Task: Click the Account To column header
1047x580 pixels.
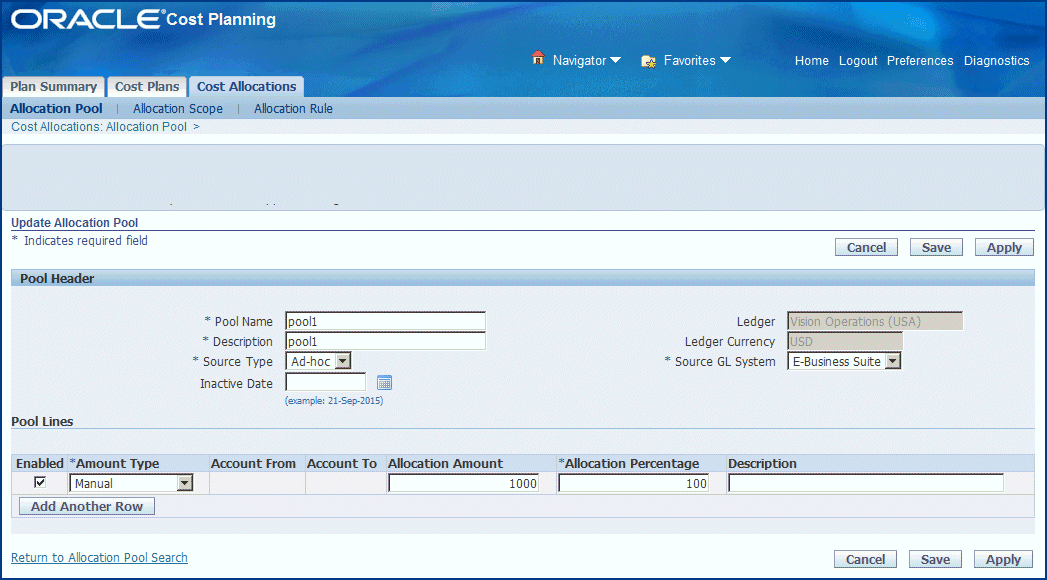Action: tap(341, 463)
